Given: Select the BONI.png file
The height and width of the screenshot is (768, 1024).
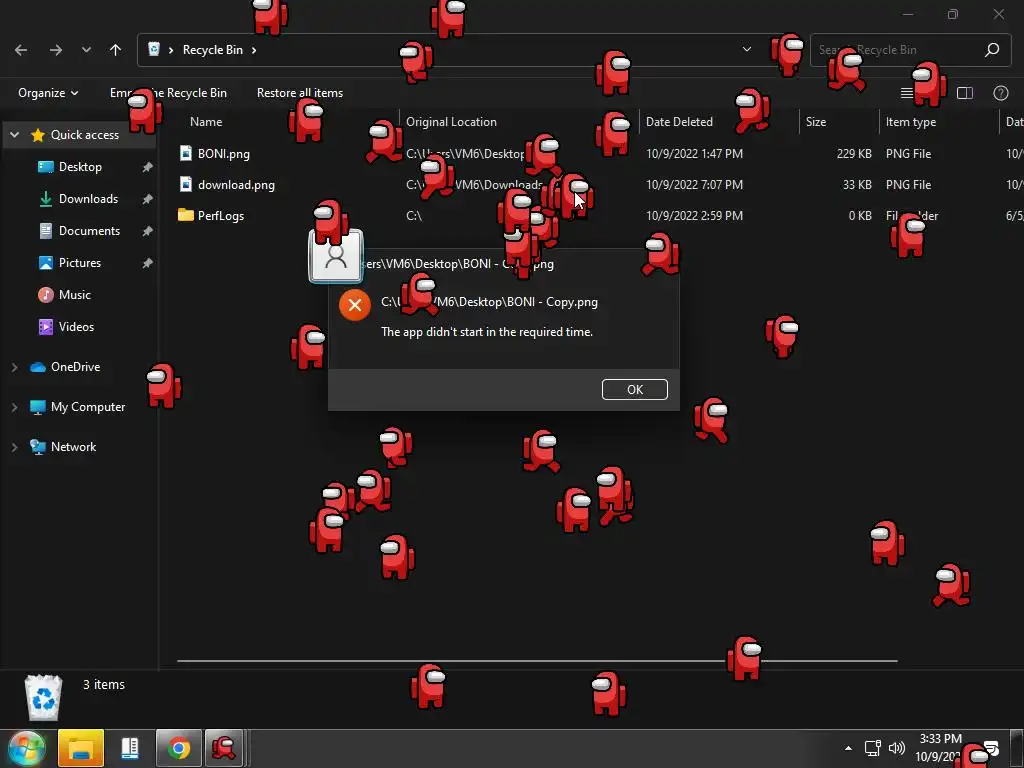Looking at the screenshot, I should click(x=223, y=153).
